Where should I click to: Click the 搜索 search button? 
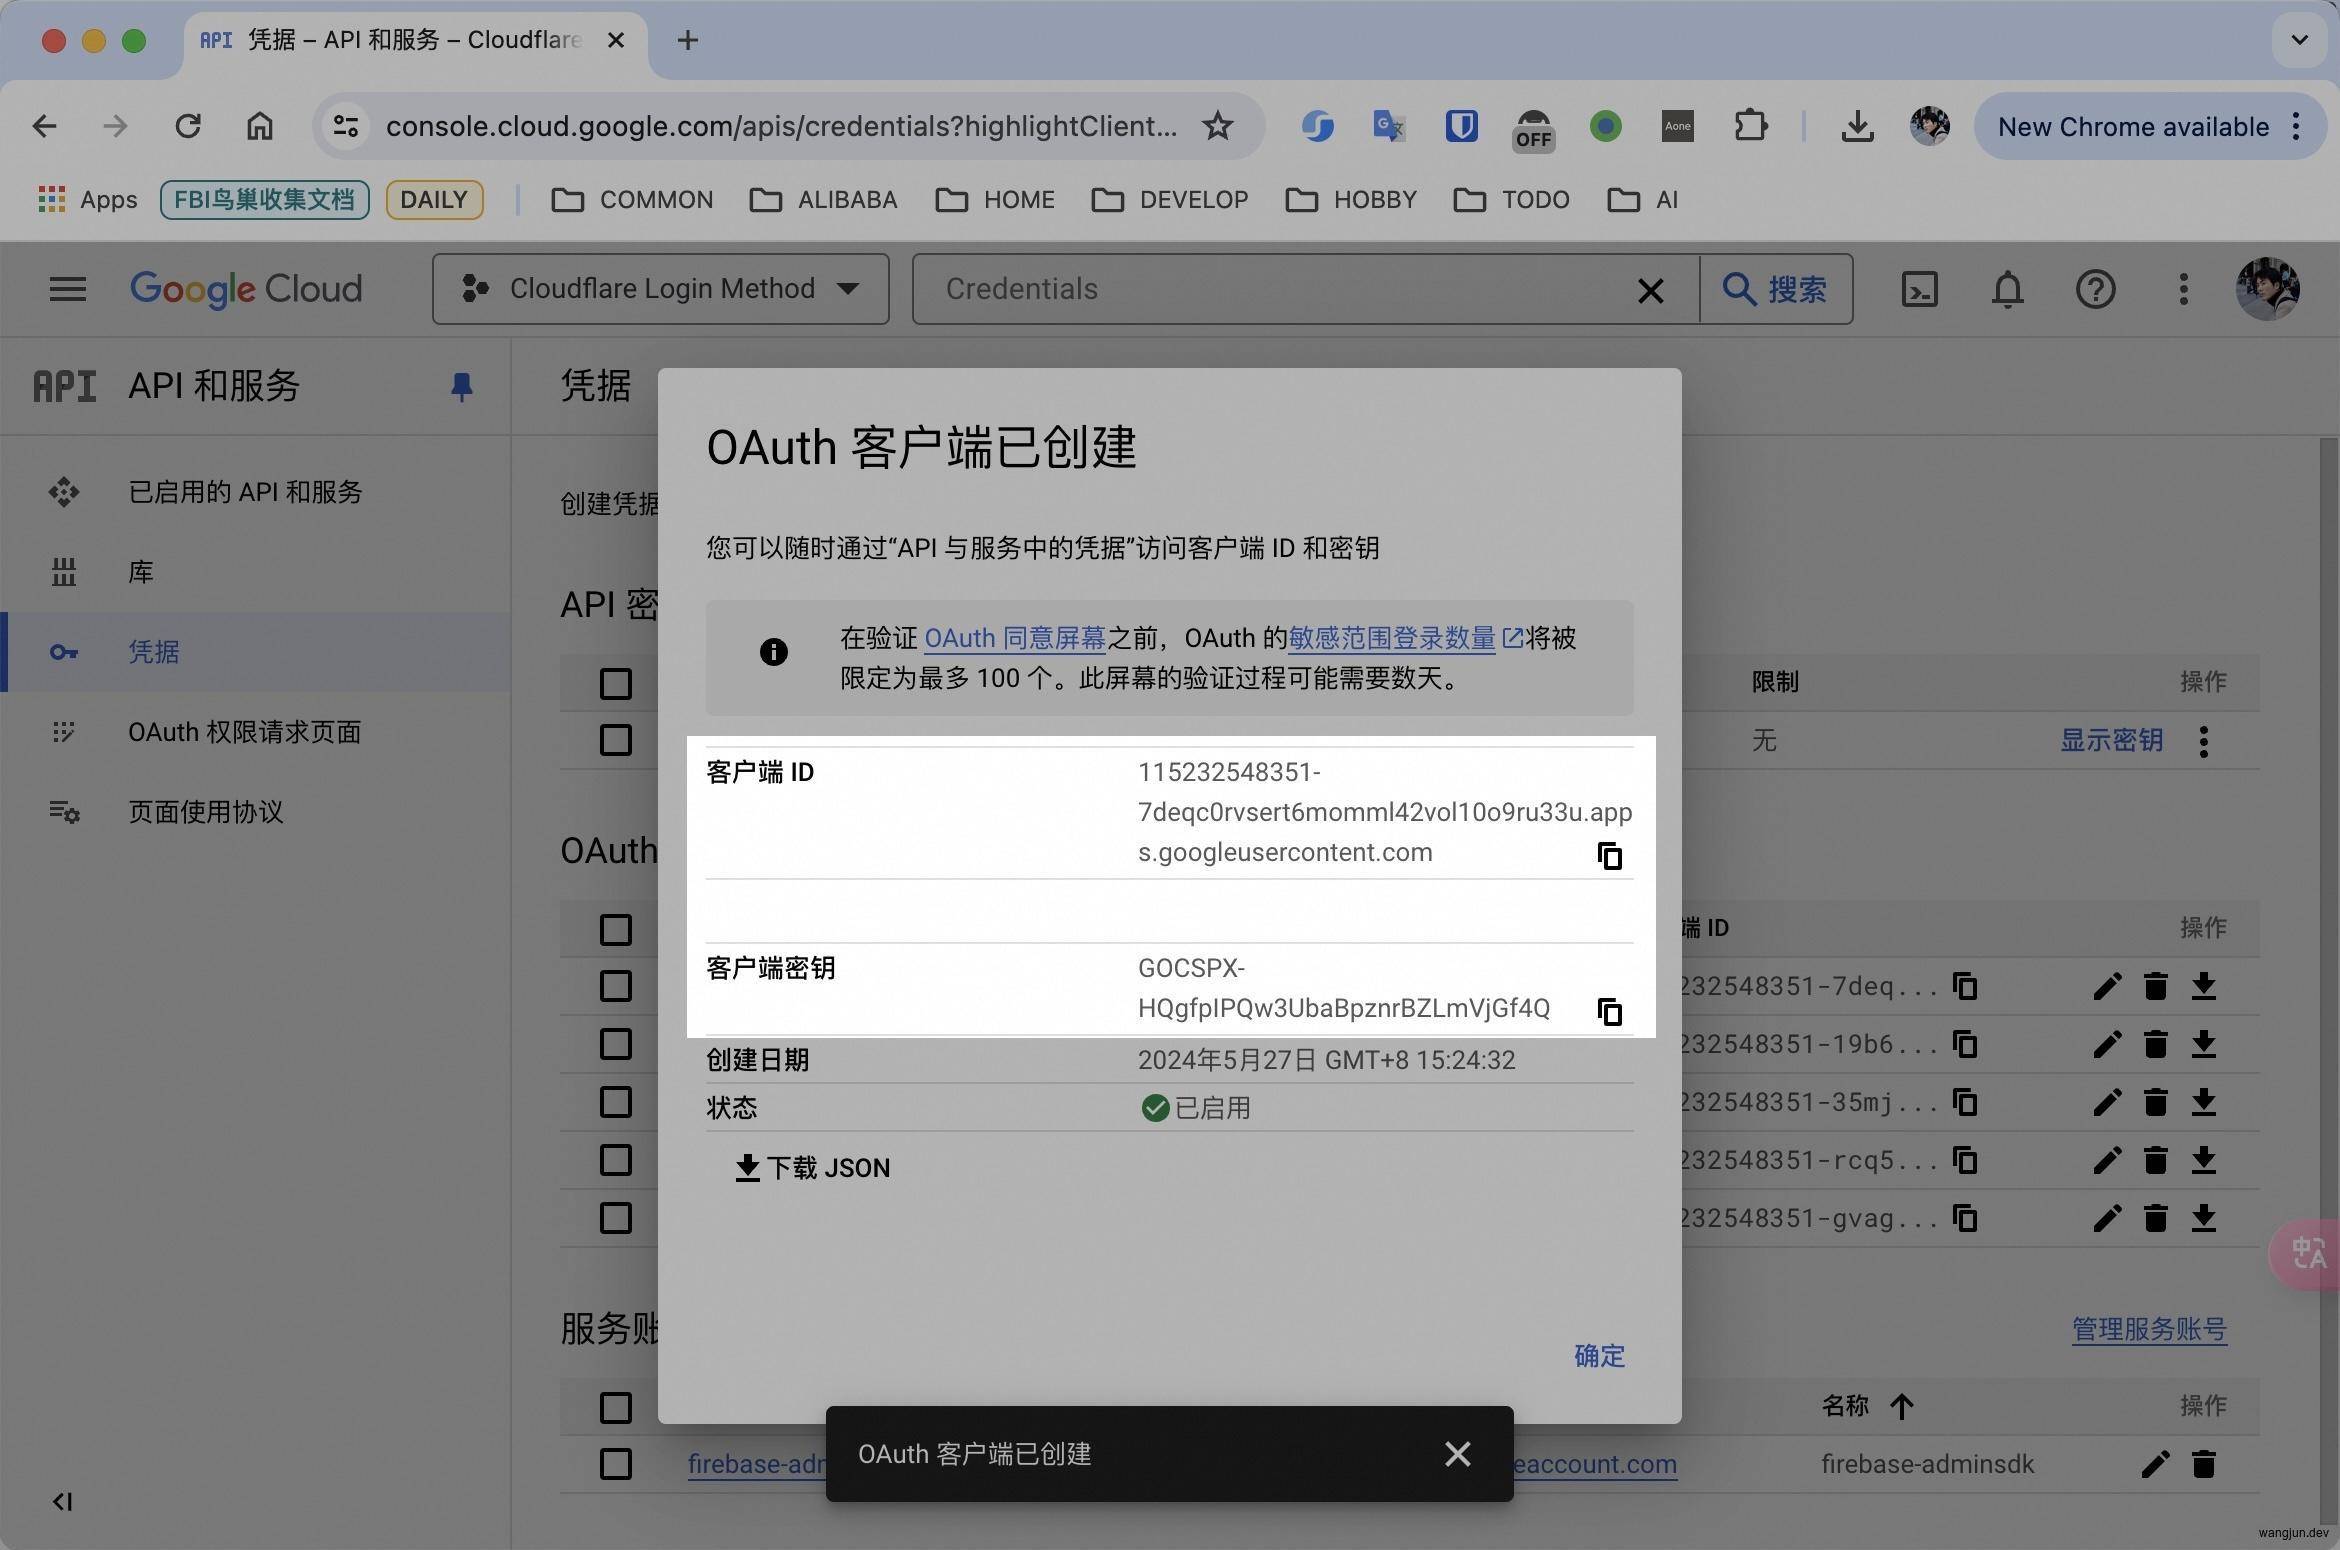click(x=1775, y=289)
